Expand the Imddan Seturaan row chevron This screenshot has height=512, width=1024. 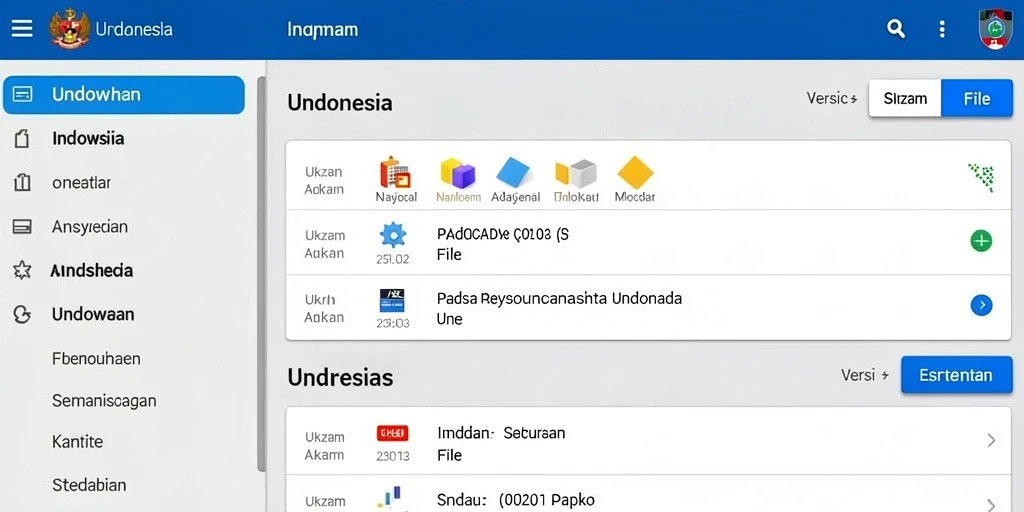pyautogui.click(x=991, y=440)
